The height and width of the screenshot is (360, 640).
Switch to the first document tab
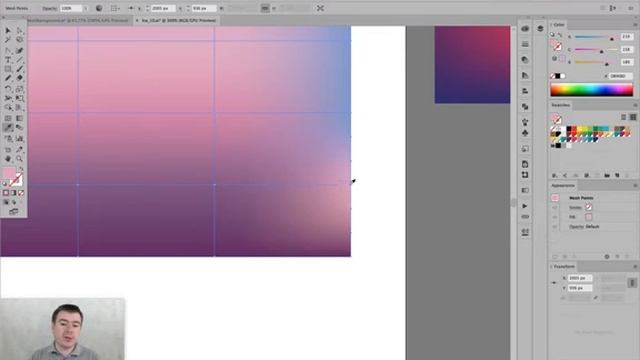tap(78, 20)
